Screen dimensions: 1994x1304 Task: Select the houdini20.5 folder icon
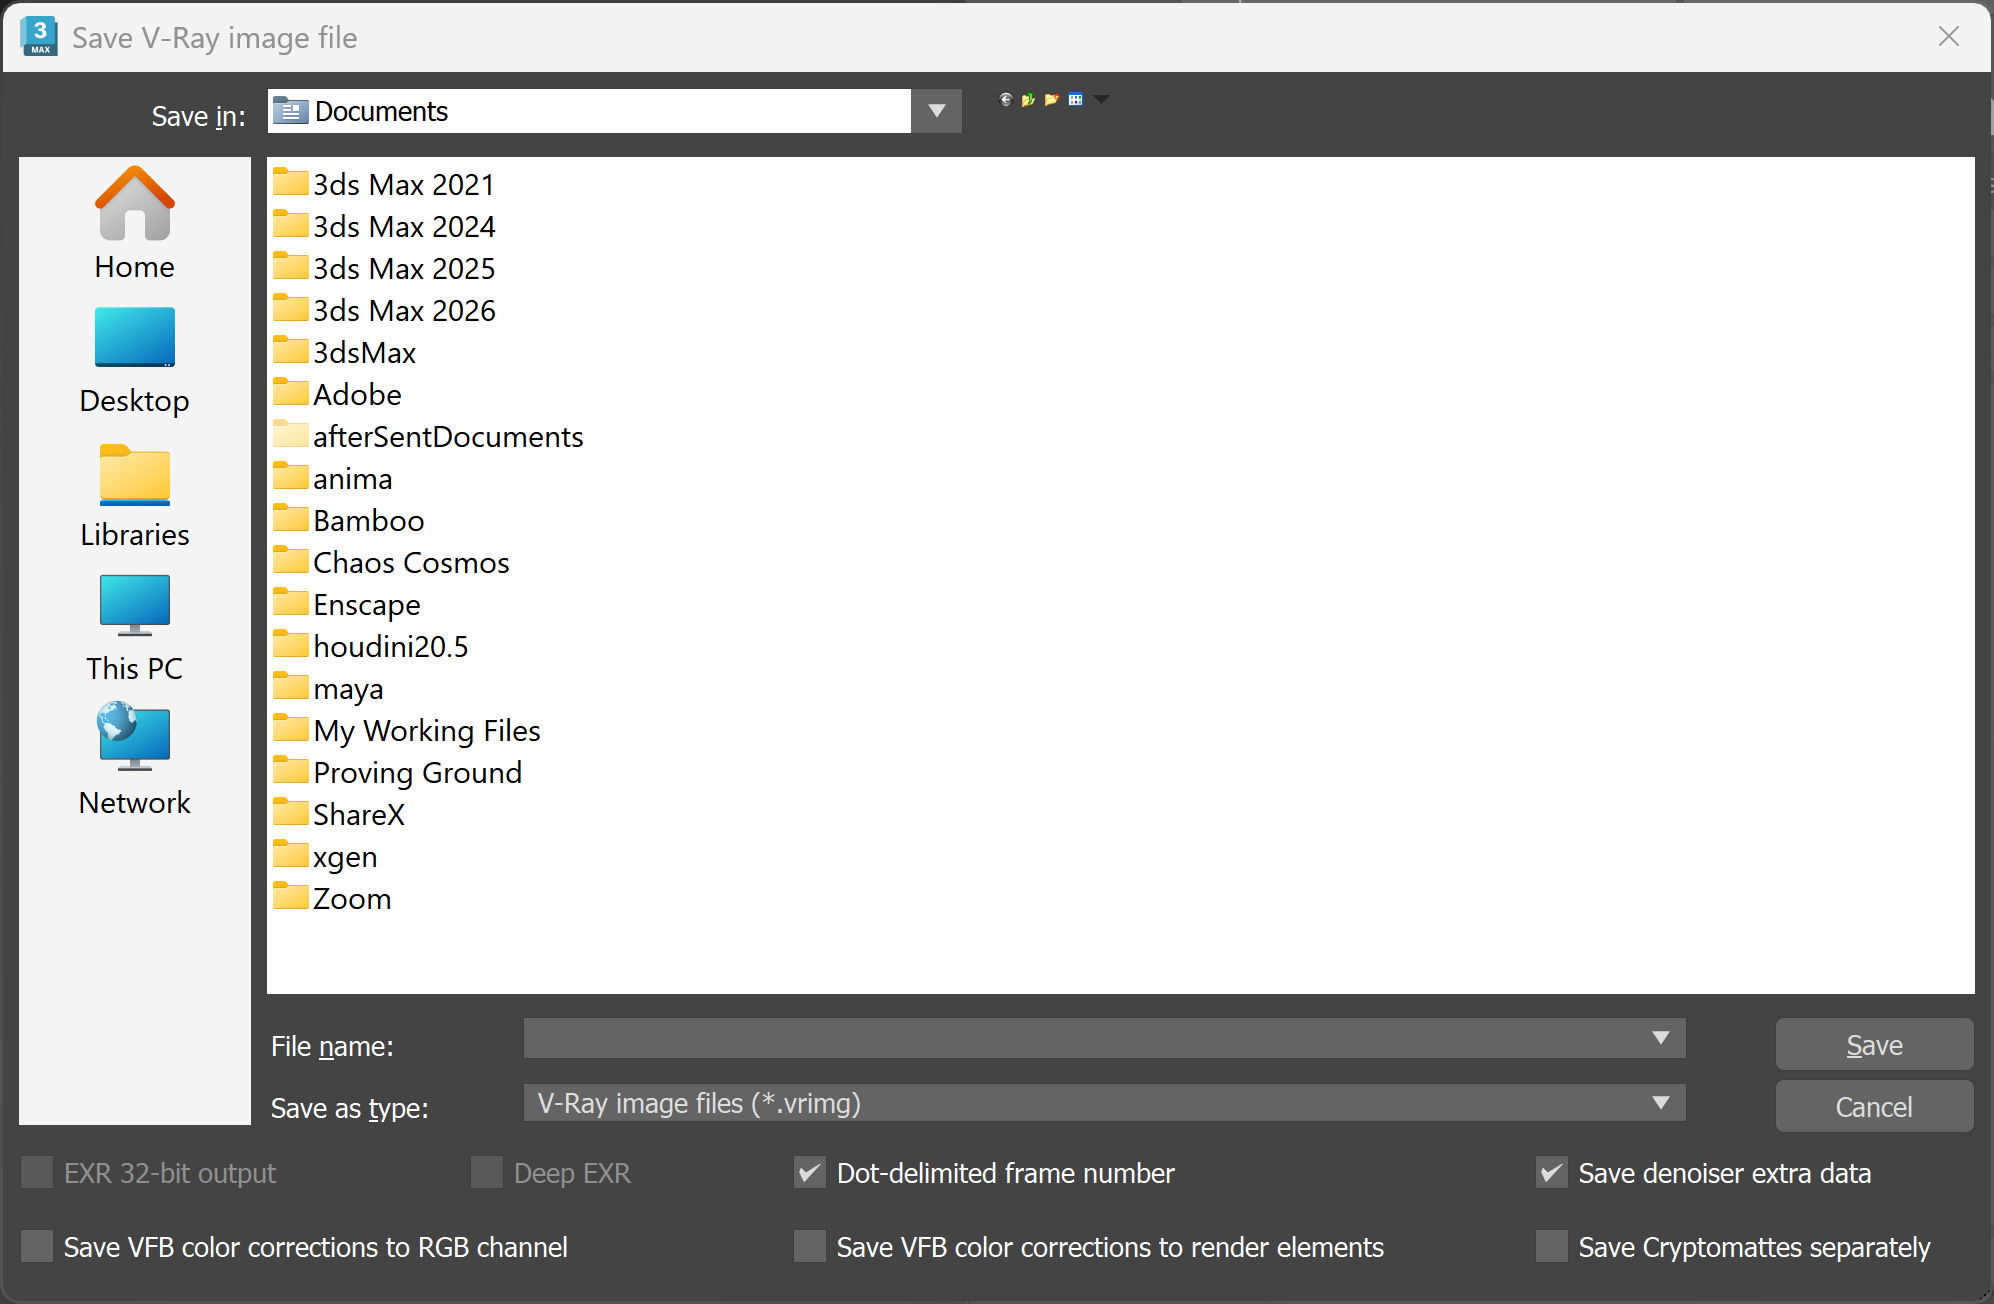click(x=291, y=645)
